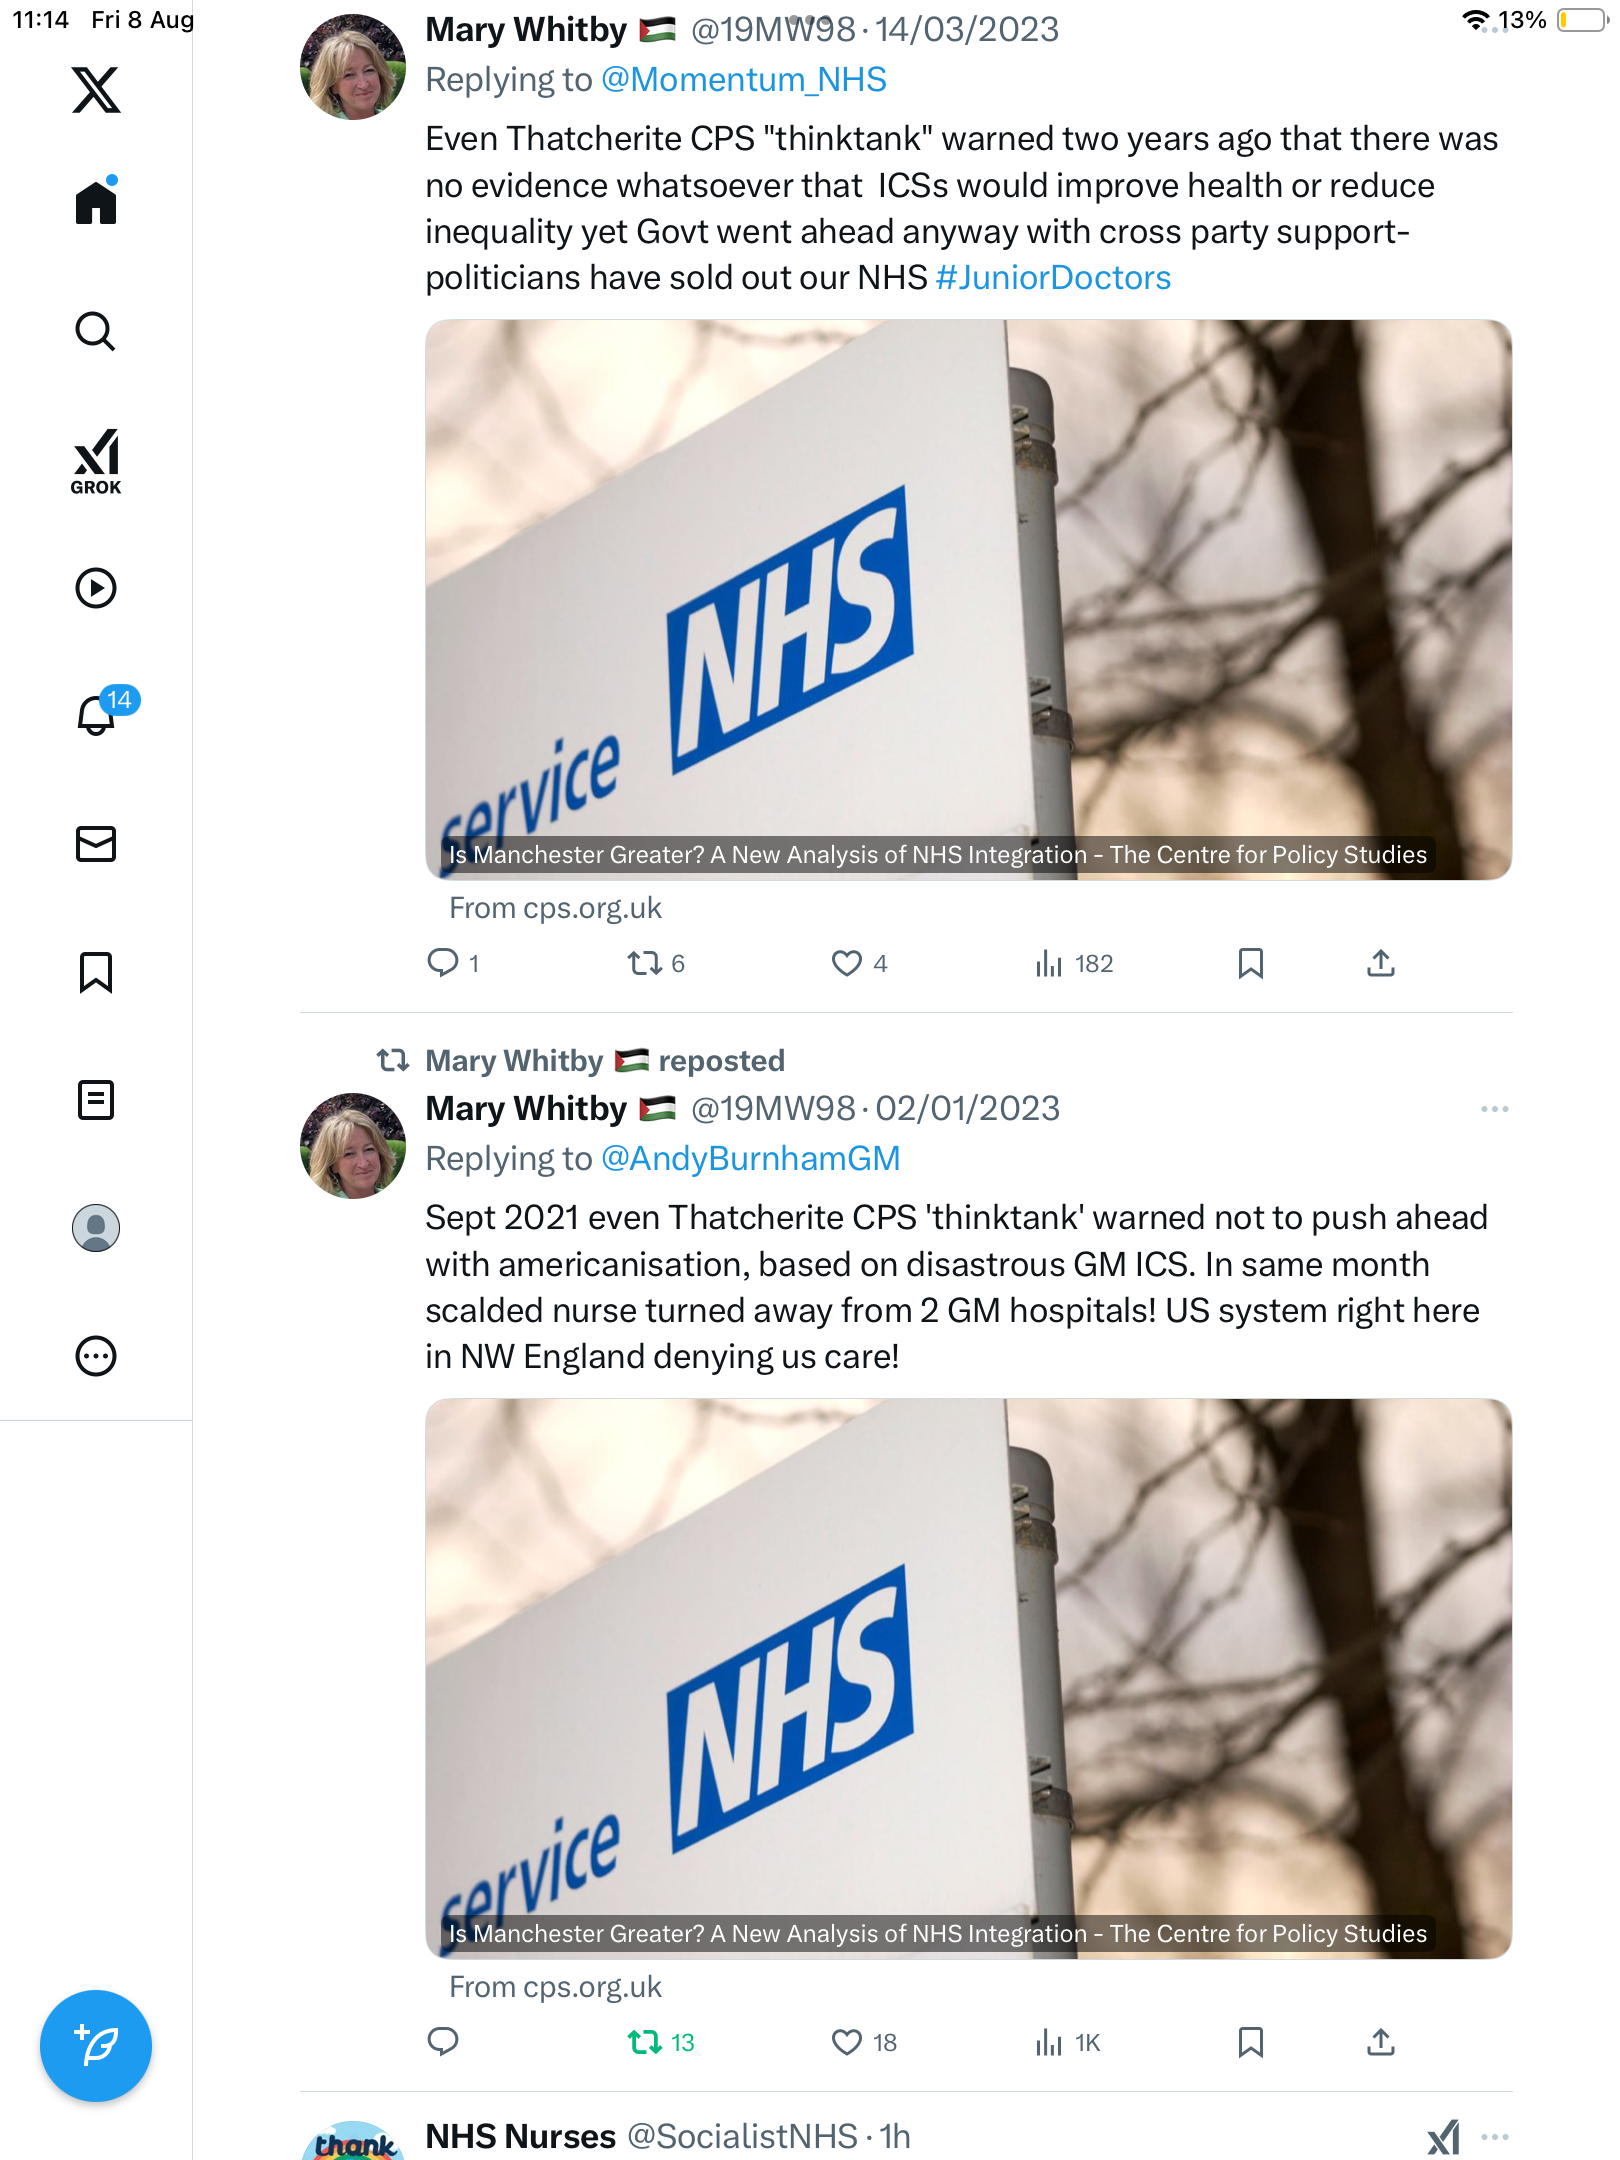This screenshot has width=1620, height=2160.
Task: Open the #JuniorDoctors hashtag
Action: pyautogui.click(x=1053, y=278)
